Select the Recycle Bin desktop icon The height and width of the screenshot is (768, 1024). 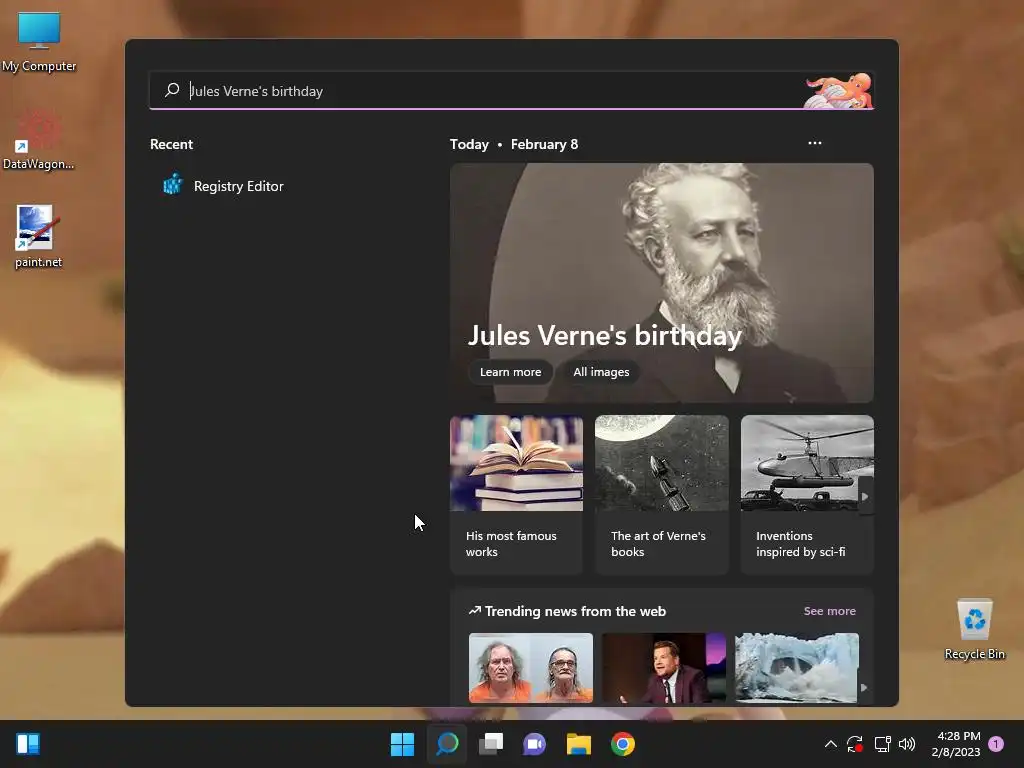click(x=974, y=629)
